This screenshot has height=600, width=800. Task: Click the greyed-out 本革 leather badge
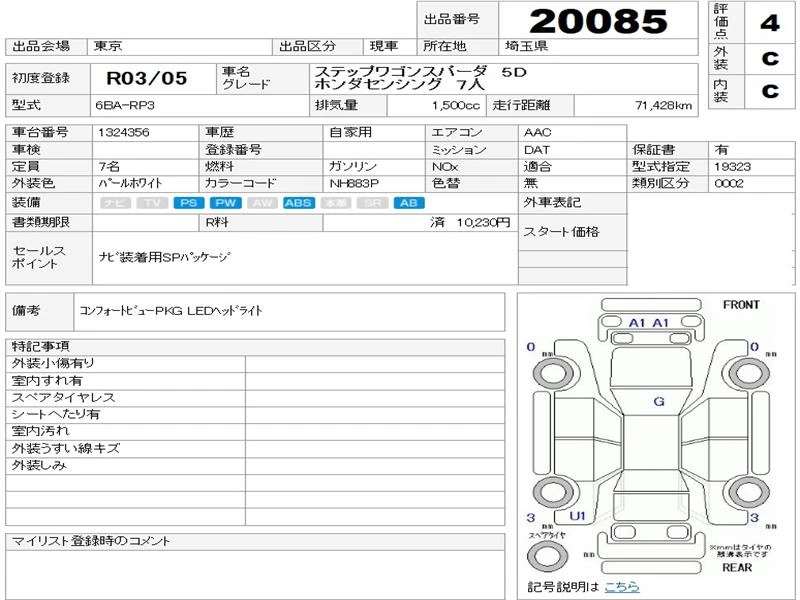click(x=335, y=203)
